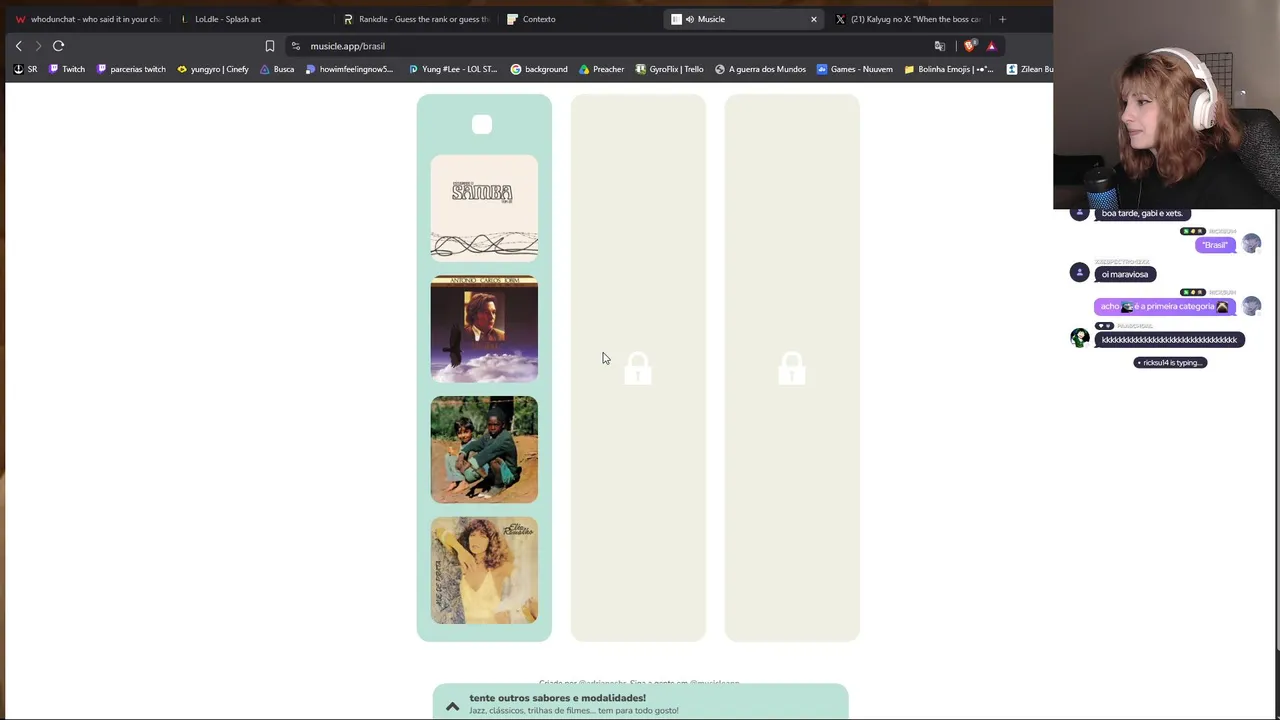The height and width of the screenshot is (720, 1280).
Task: Click the 'boa tarde, gabi e xets.' chat message
Action: pos(1142,213)
